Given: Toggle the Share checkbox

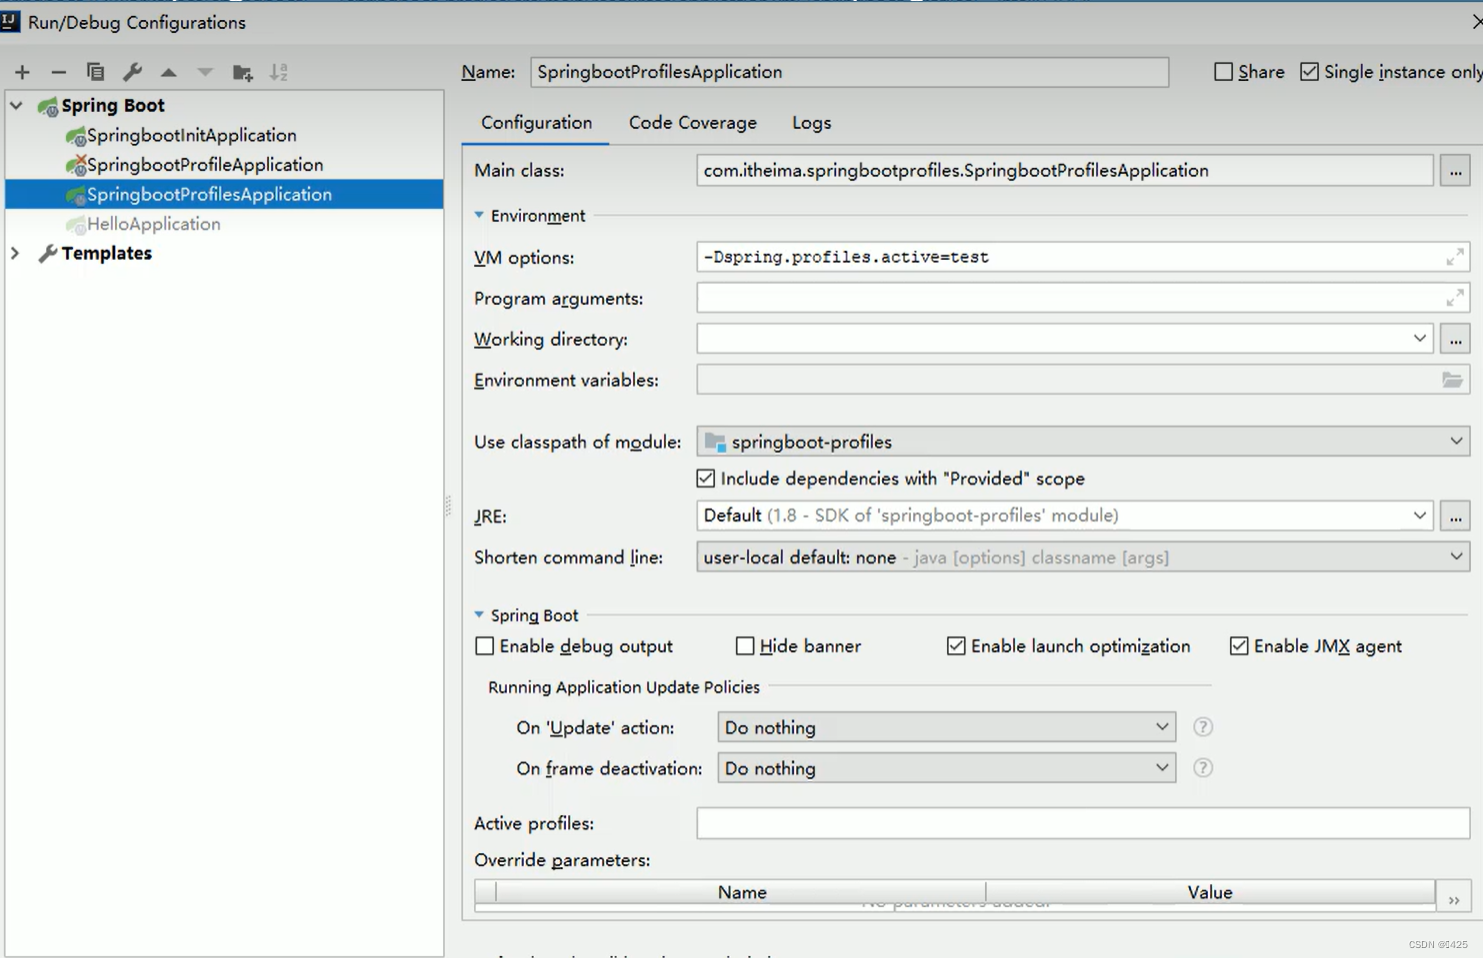Looking at the screenshot, I should point(1223,72).
